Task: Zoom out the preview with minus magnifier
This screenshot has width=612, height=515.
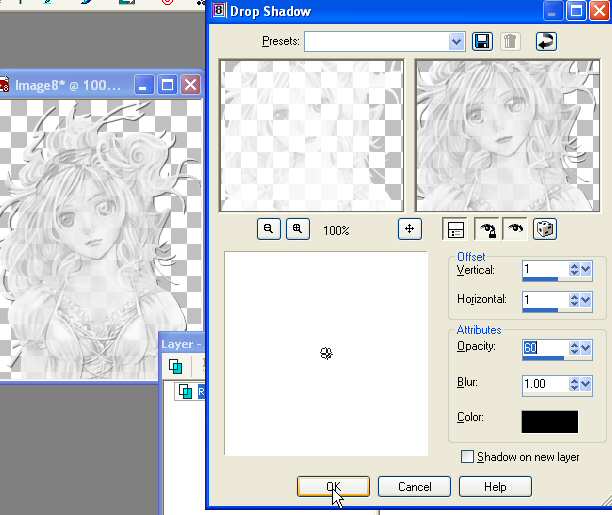Action: (x=269, y=229)
